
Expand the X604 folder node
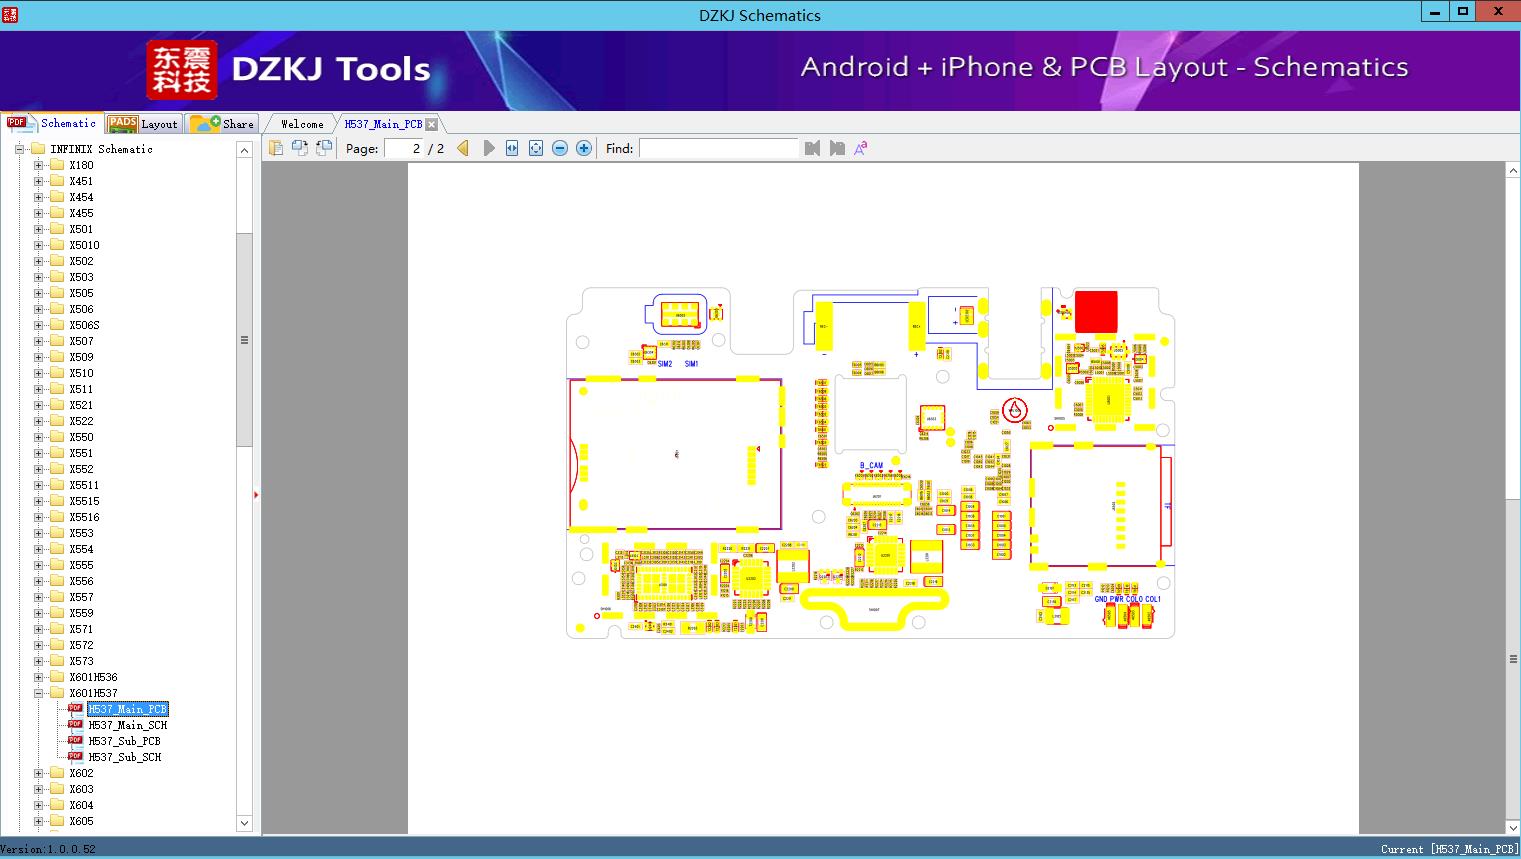38,805
